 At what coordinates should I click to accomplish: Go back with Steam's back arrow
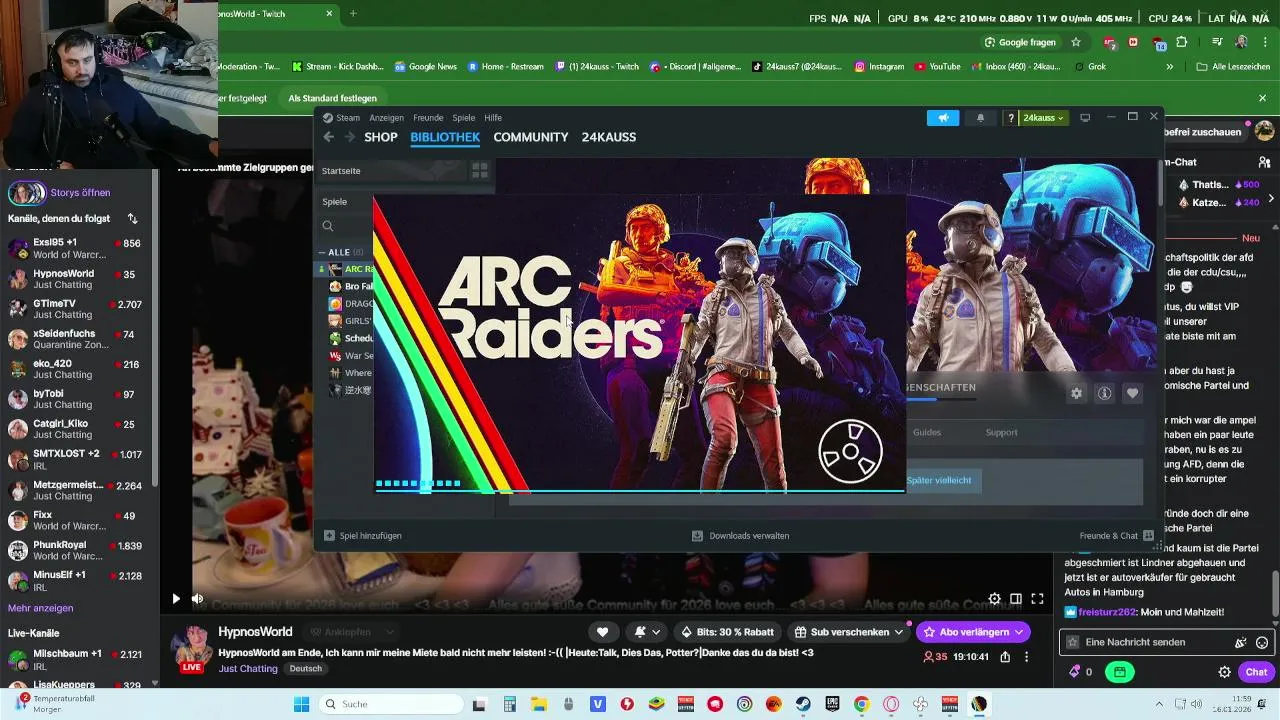[328, 137]
